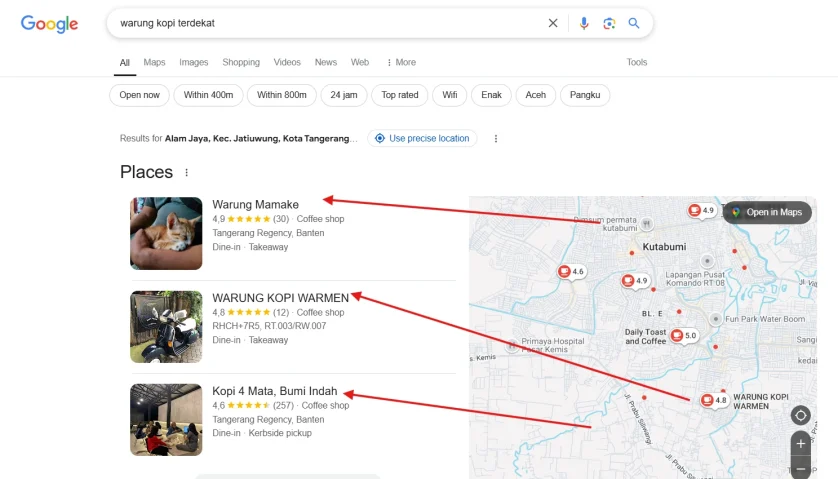Click Primaya Hospital Pasar Kemis label
This screenshot has height=479, width=838.
point(553,345)
